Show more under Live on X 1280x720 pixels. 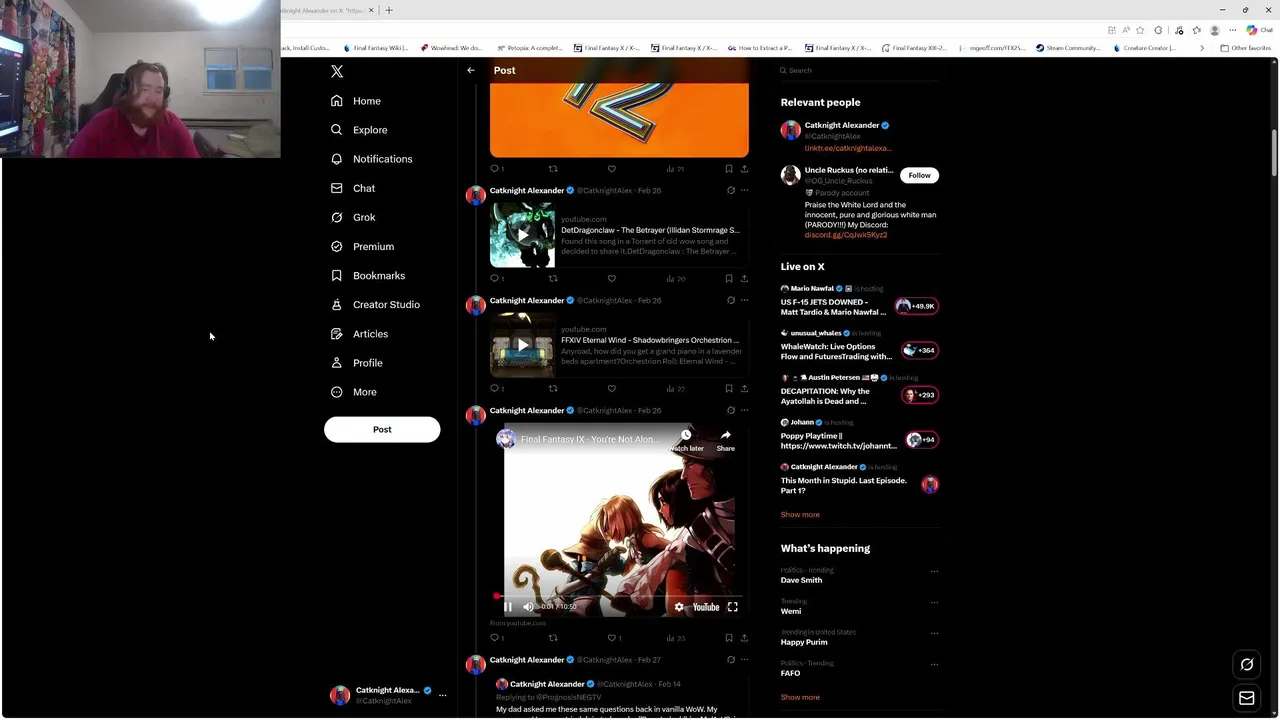(800, 515)
